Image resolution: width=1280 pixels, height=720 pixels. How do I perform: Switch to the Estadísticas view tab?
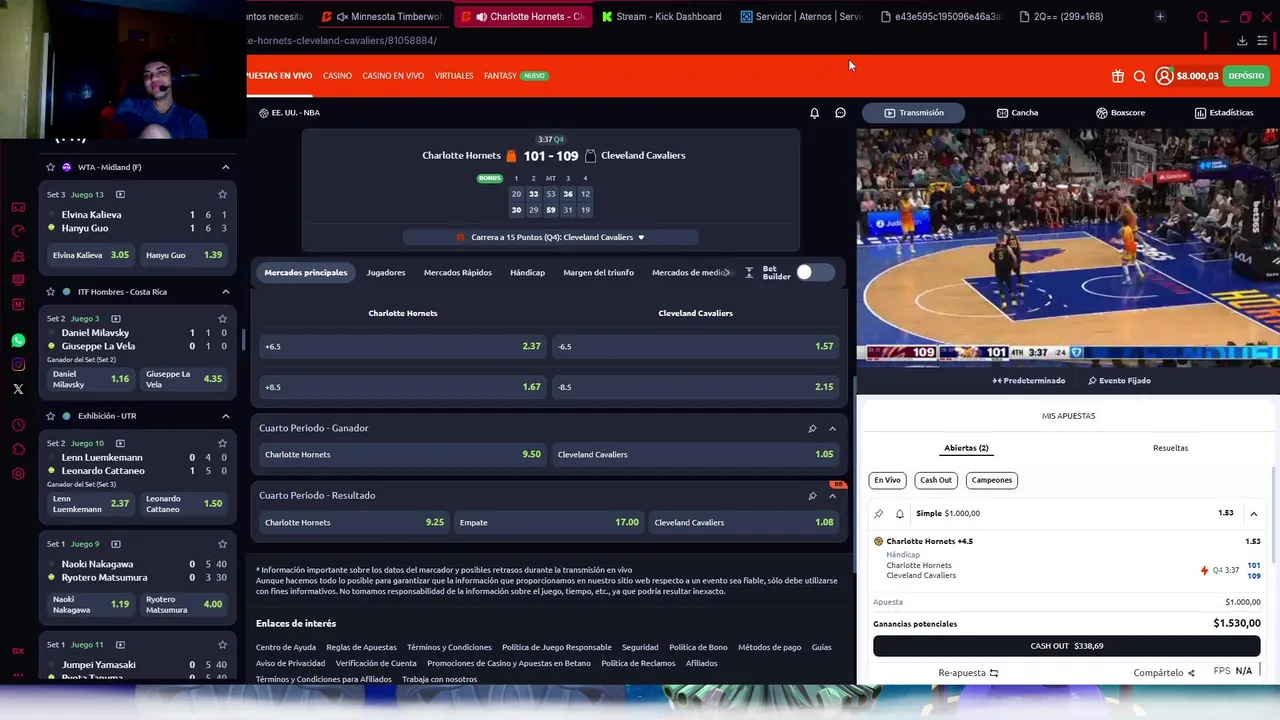point(1223,113)
